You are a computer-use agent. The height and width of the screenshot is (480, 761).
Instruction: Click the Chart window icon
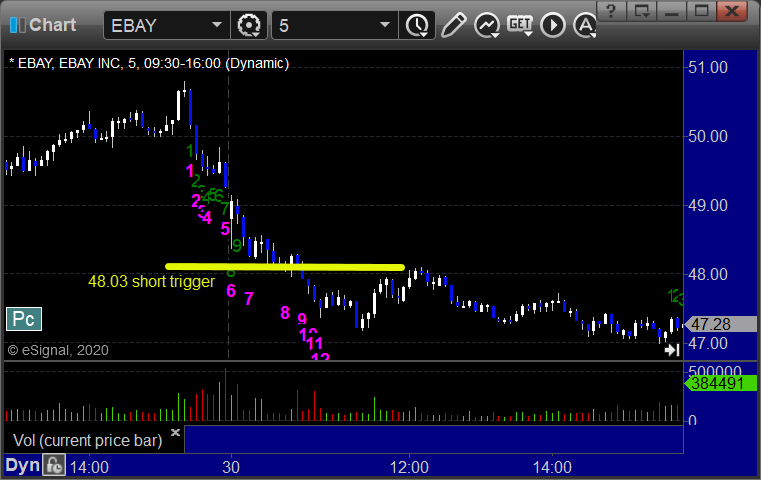pyautogui.click(x=17, y=25)
